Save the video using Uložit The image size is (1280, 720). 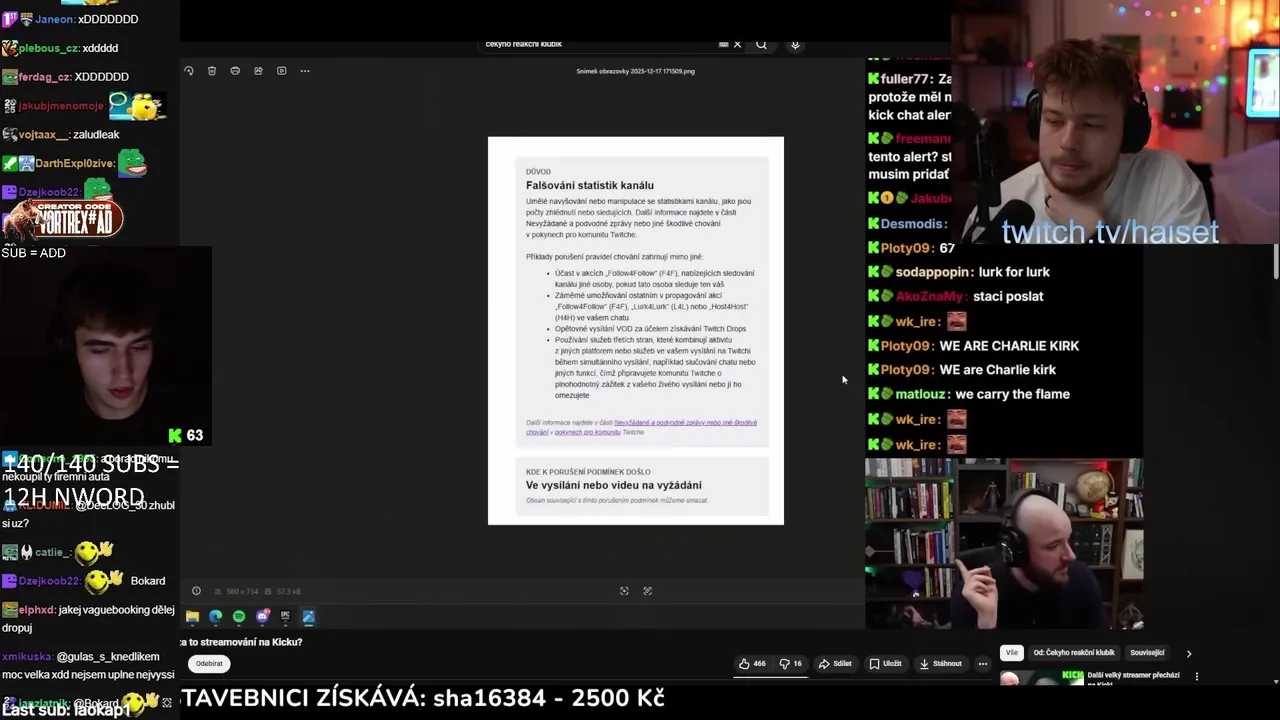[886, 663]
